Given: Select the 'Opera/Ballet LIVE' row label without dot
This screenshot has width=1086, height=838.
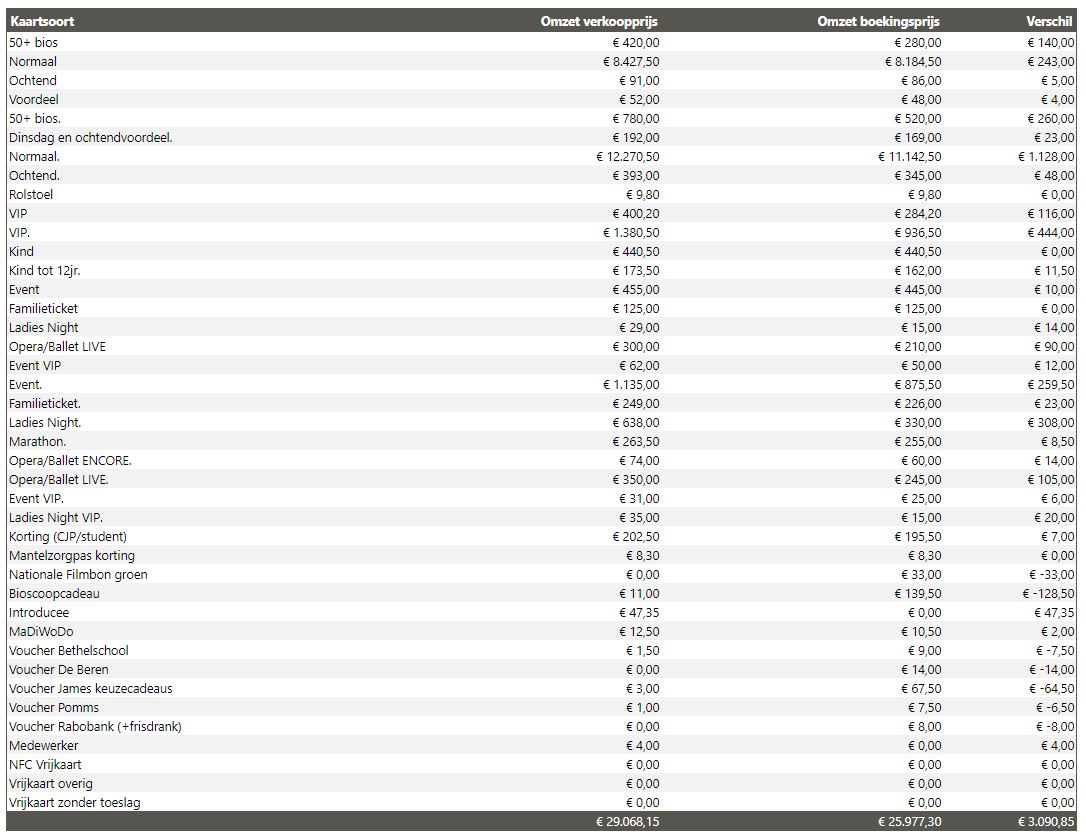Looking at the screenshot, I should pyautogui.click(x=57, y=346).
